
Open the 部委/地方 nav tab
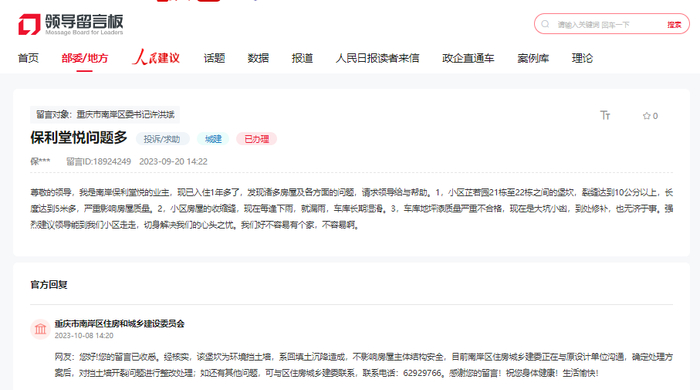click(85, 58)
